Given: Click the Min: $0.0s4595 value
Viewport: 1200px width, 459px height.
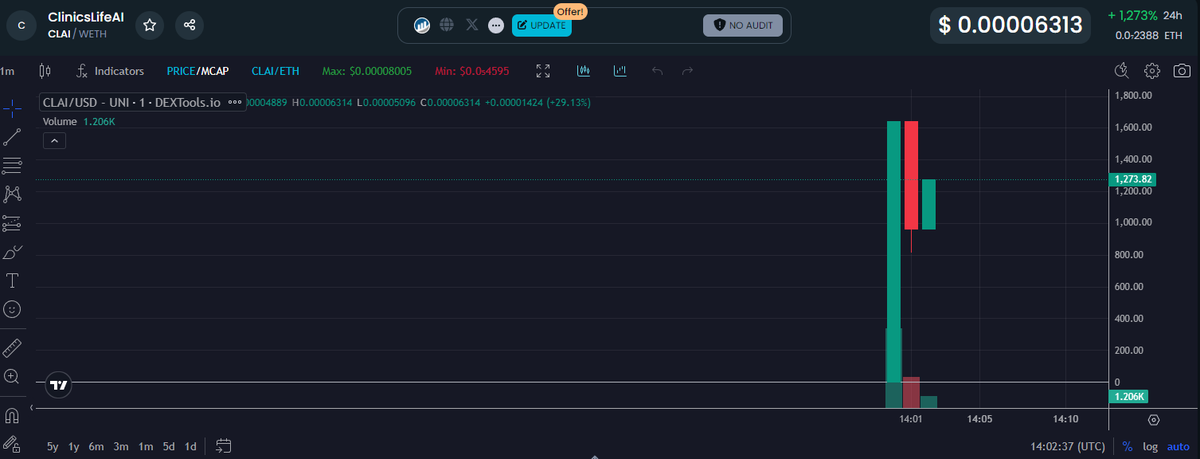Looking at the screenshot, I should [472, 71].
